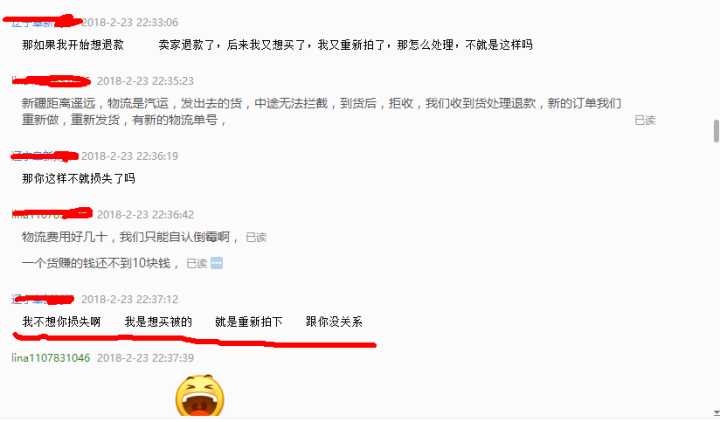This screenshot has width=720, height=422.
Task: Click the laughing emoji sticker
Action: pyautogui.click(x=200, y=395)
